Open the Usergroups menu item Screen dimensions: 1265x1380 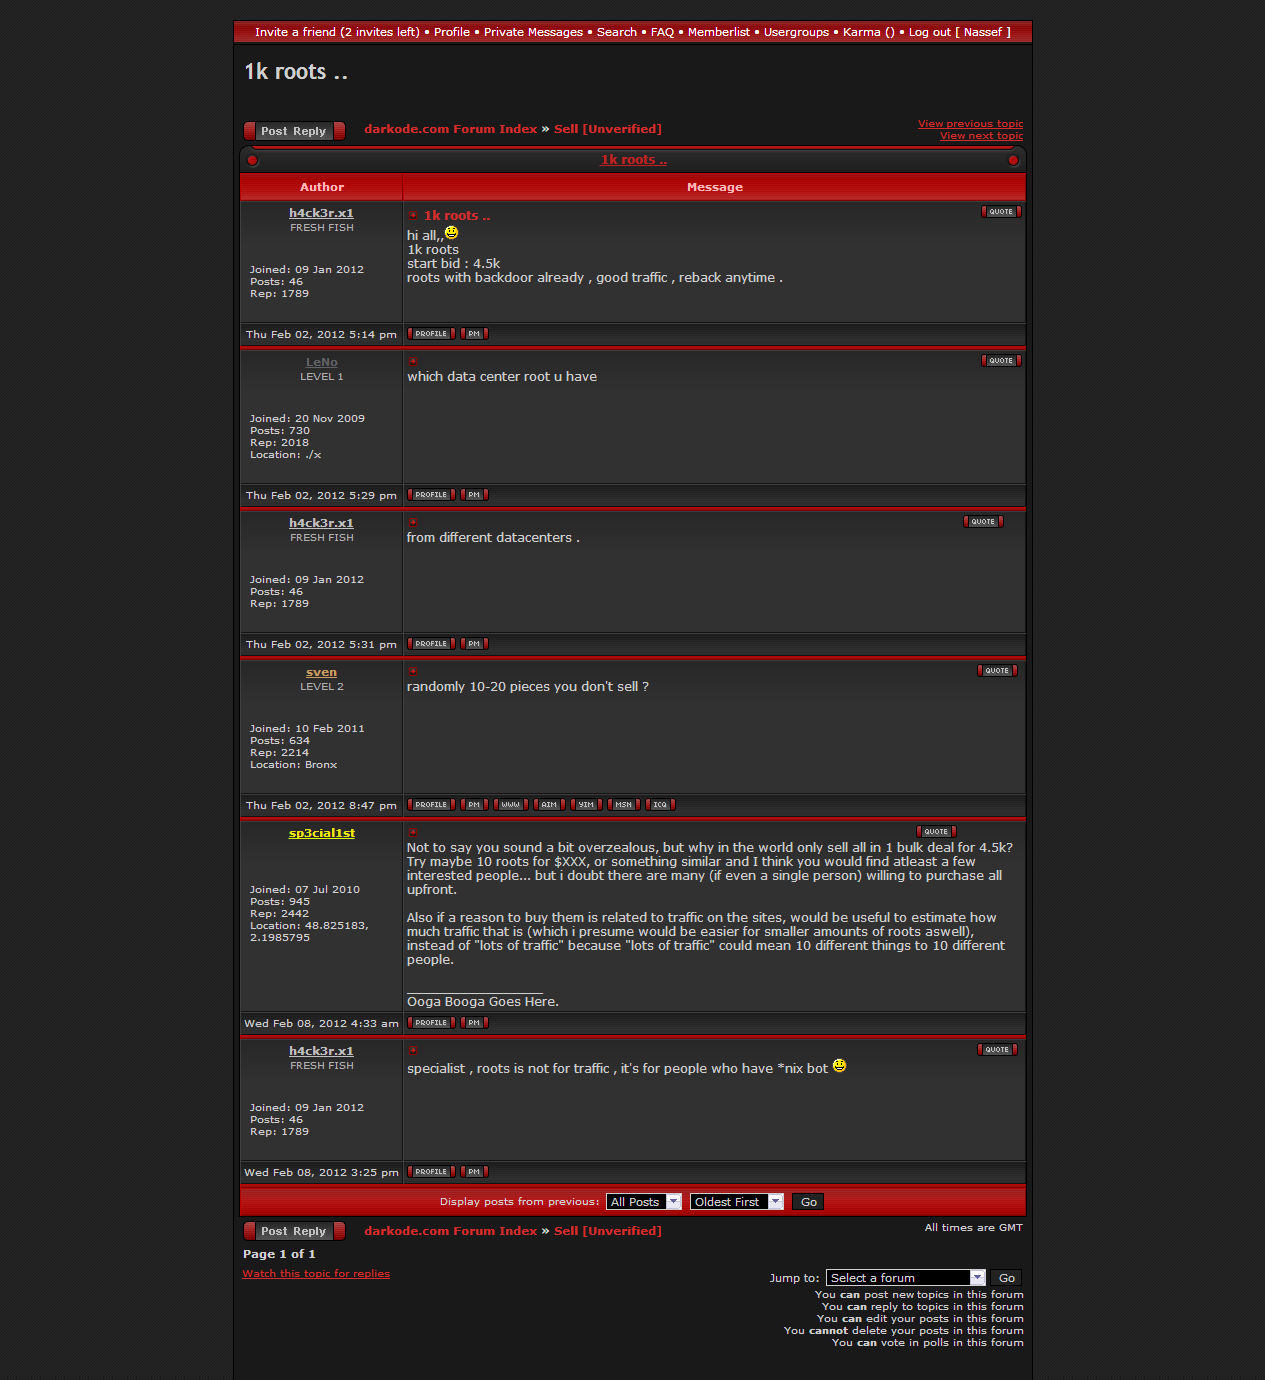point(796,32)
